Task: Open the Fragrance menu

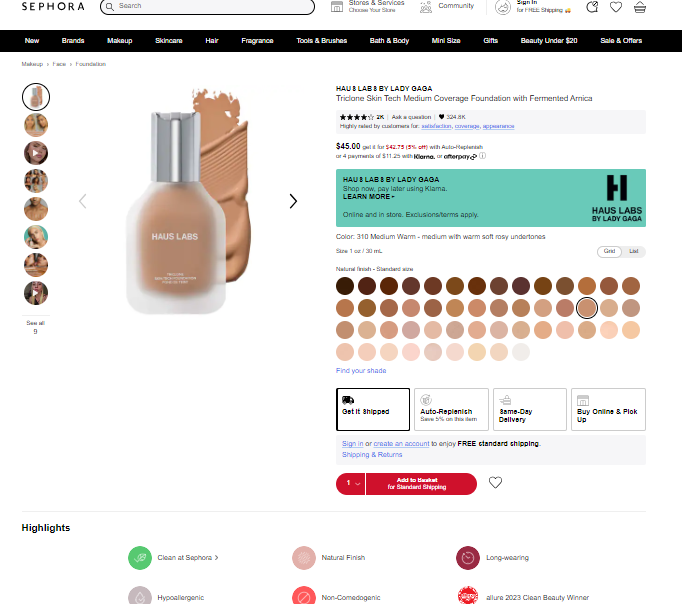Action: click(257, 41)
